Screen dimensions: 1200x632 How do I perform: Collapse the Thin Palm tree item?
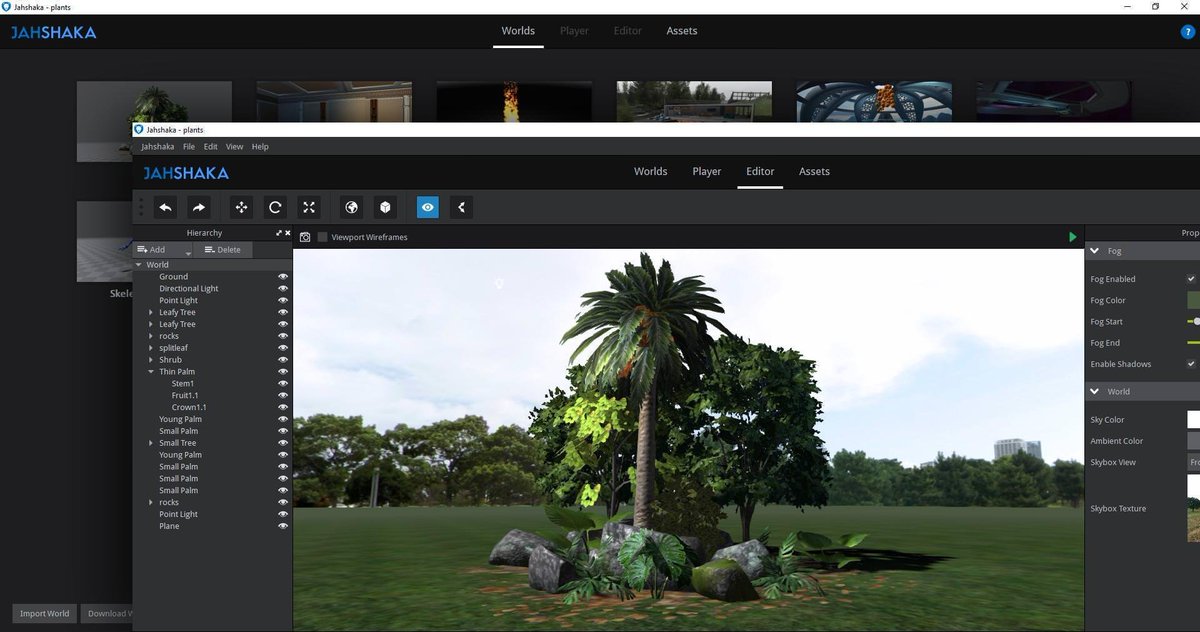[x=151, y=371]
